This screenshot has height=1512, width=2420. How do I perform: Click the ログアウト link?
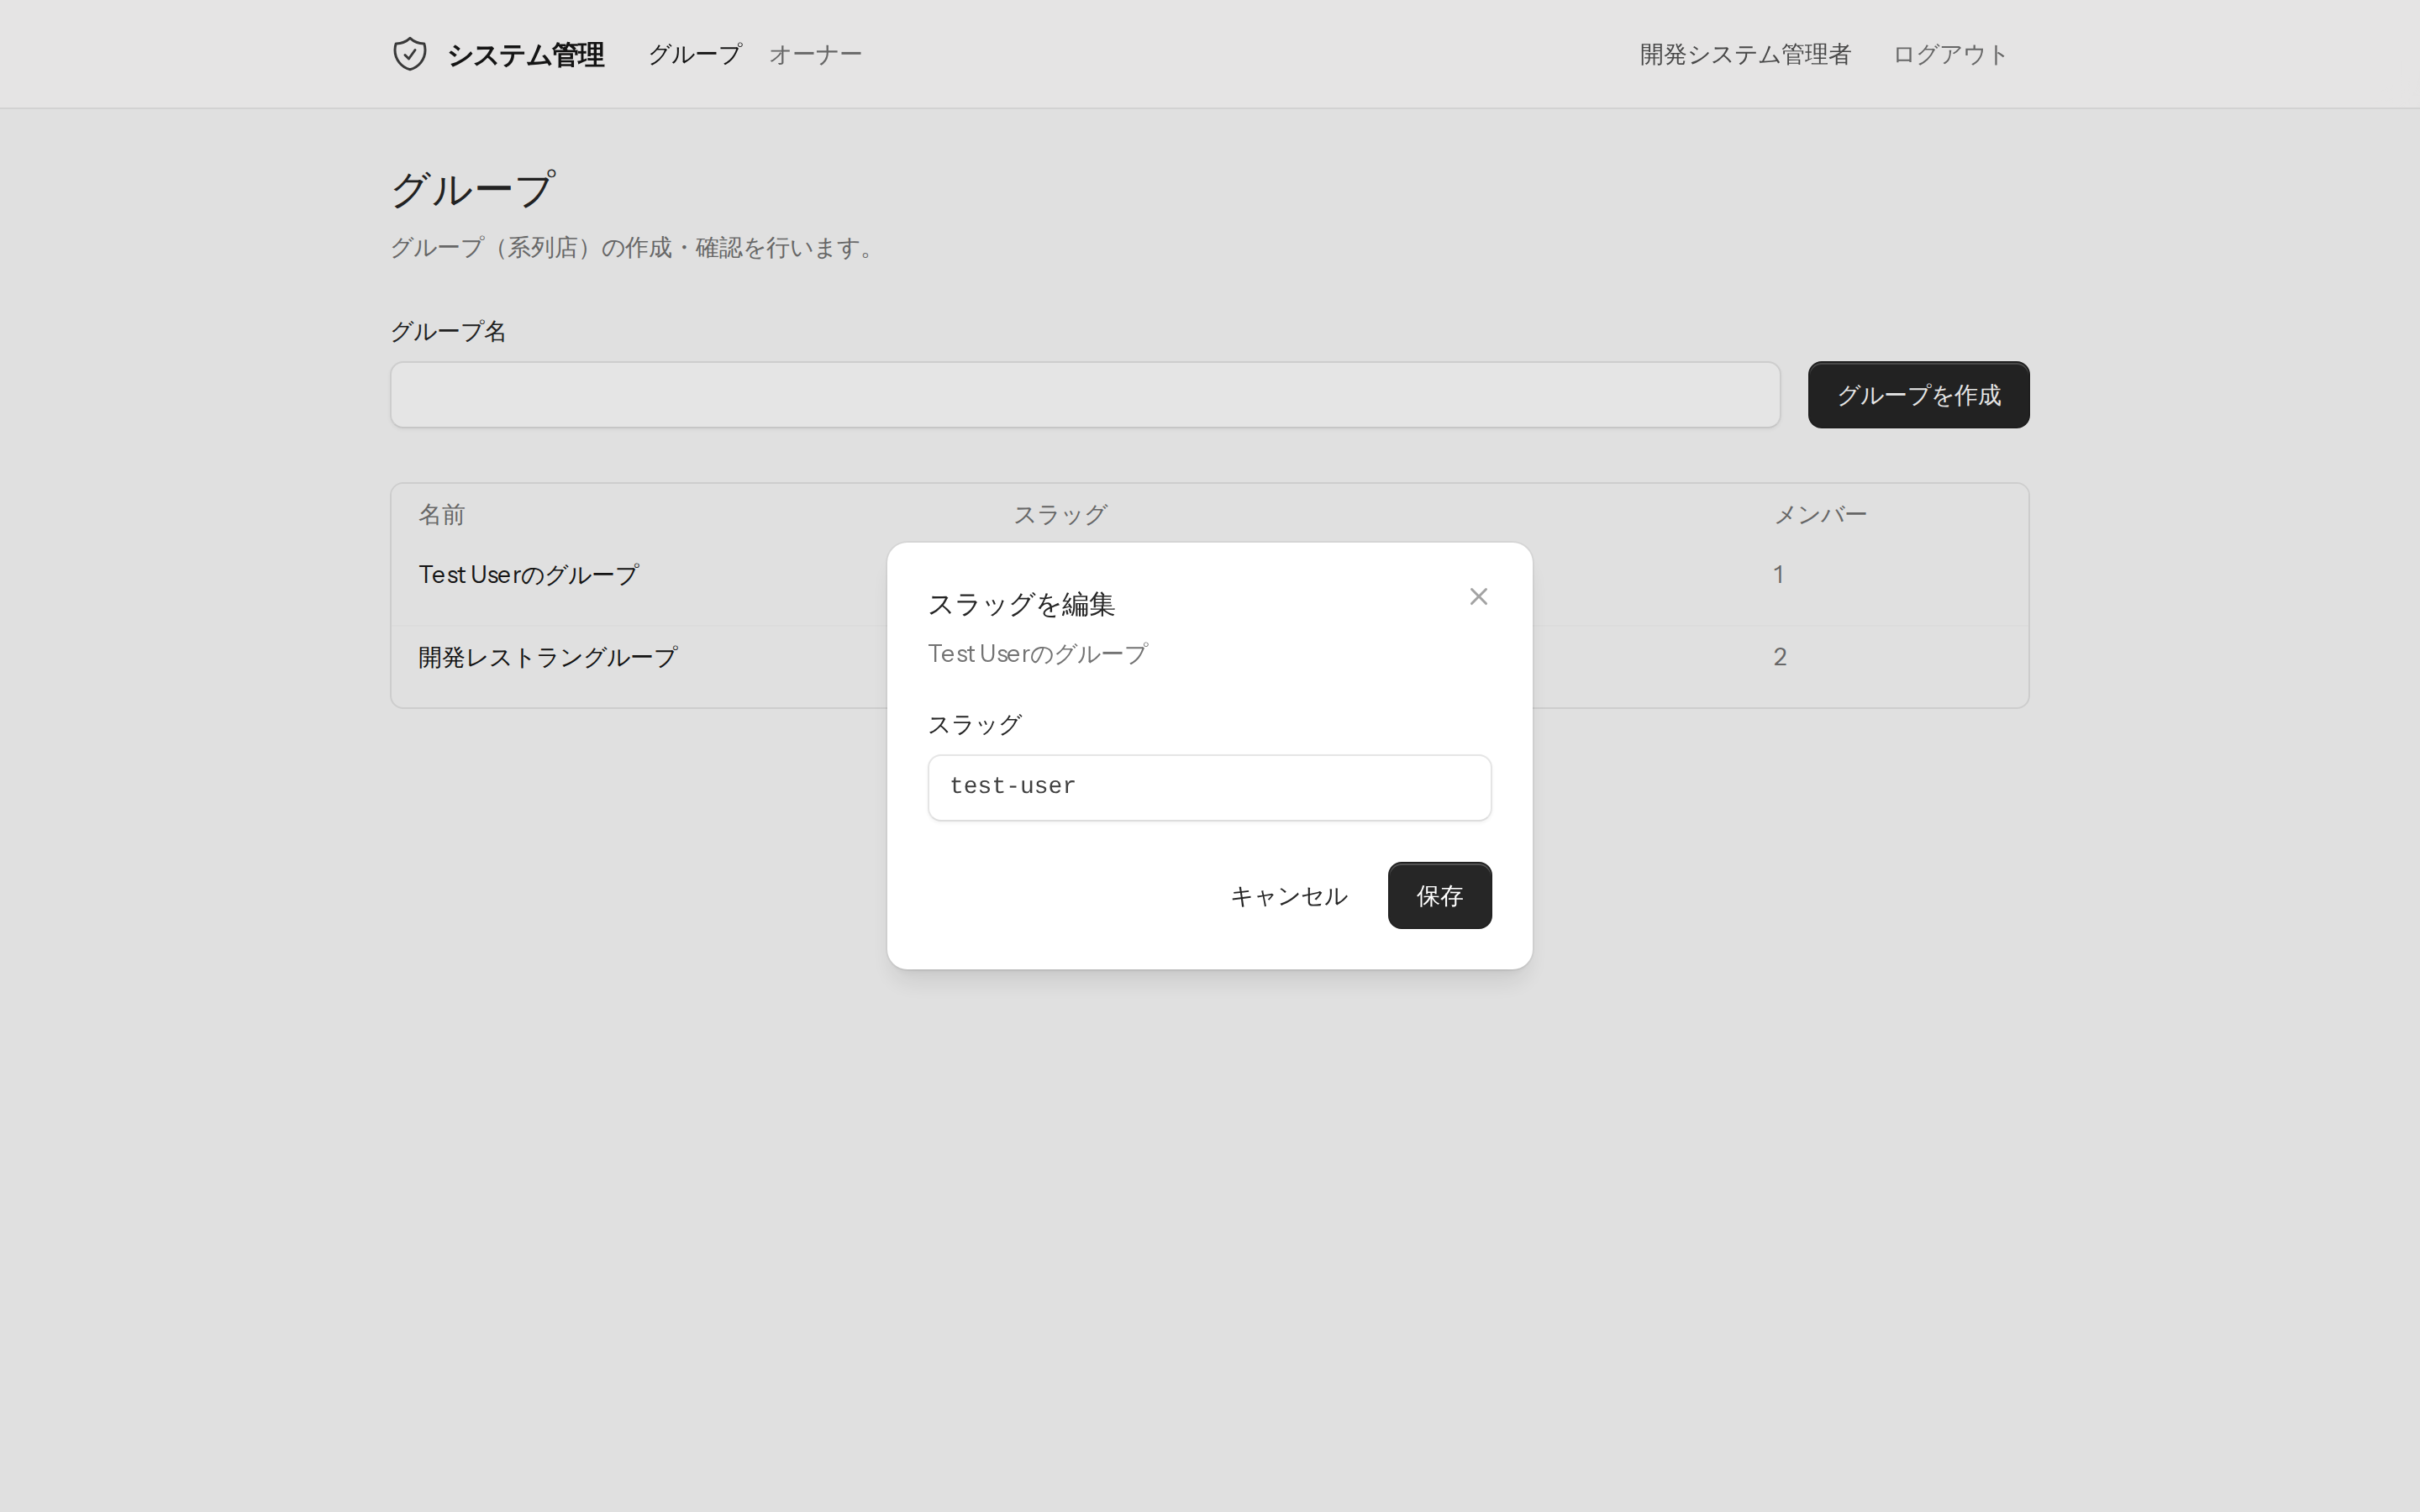[1950, 54]
